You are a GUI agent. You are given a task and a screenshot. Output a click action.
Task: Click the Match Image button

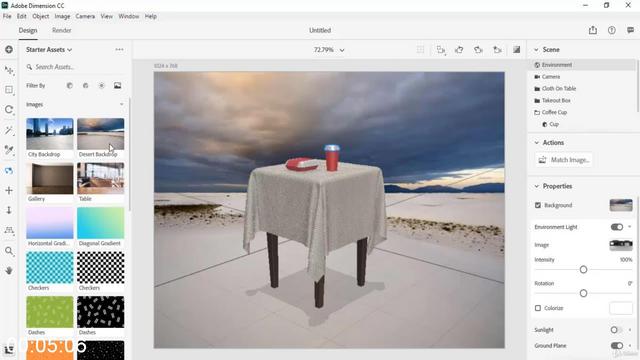click(x=564, y=160)
